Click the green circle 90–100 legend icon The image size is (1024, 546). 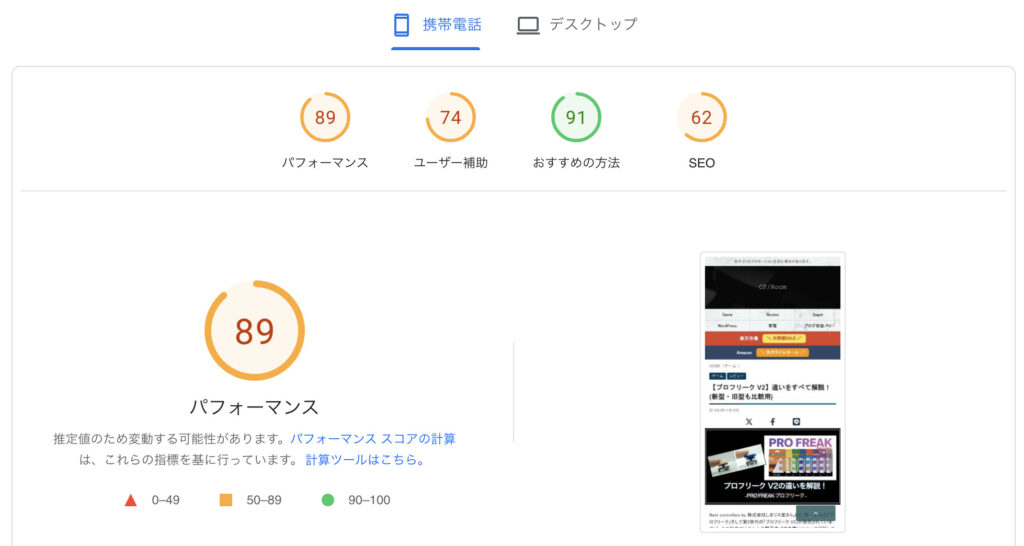(x=328, y=500)
